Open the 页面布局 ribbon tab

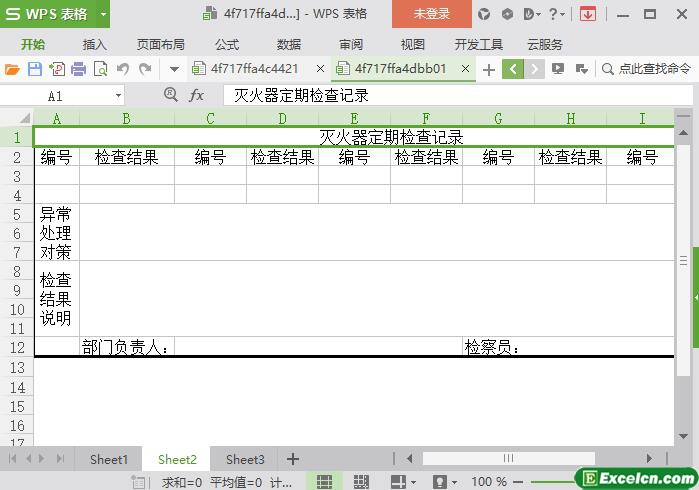pyautogui.click(x=160, y=45)
